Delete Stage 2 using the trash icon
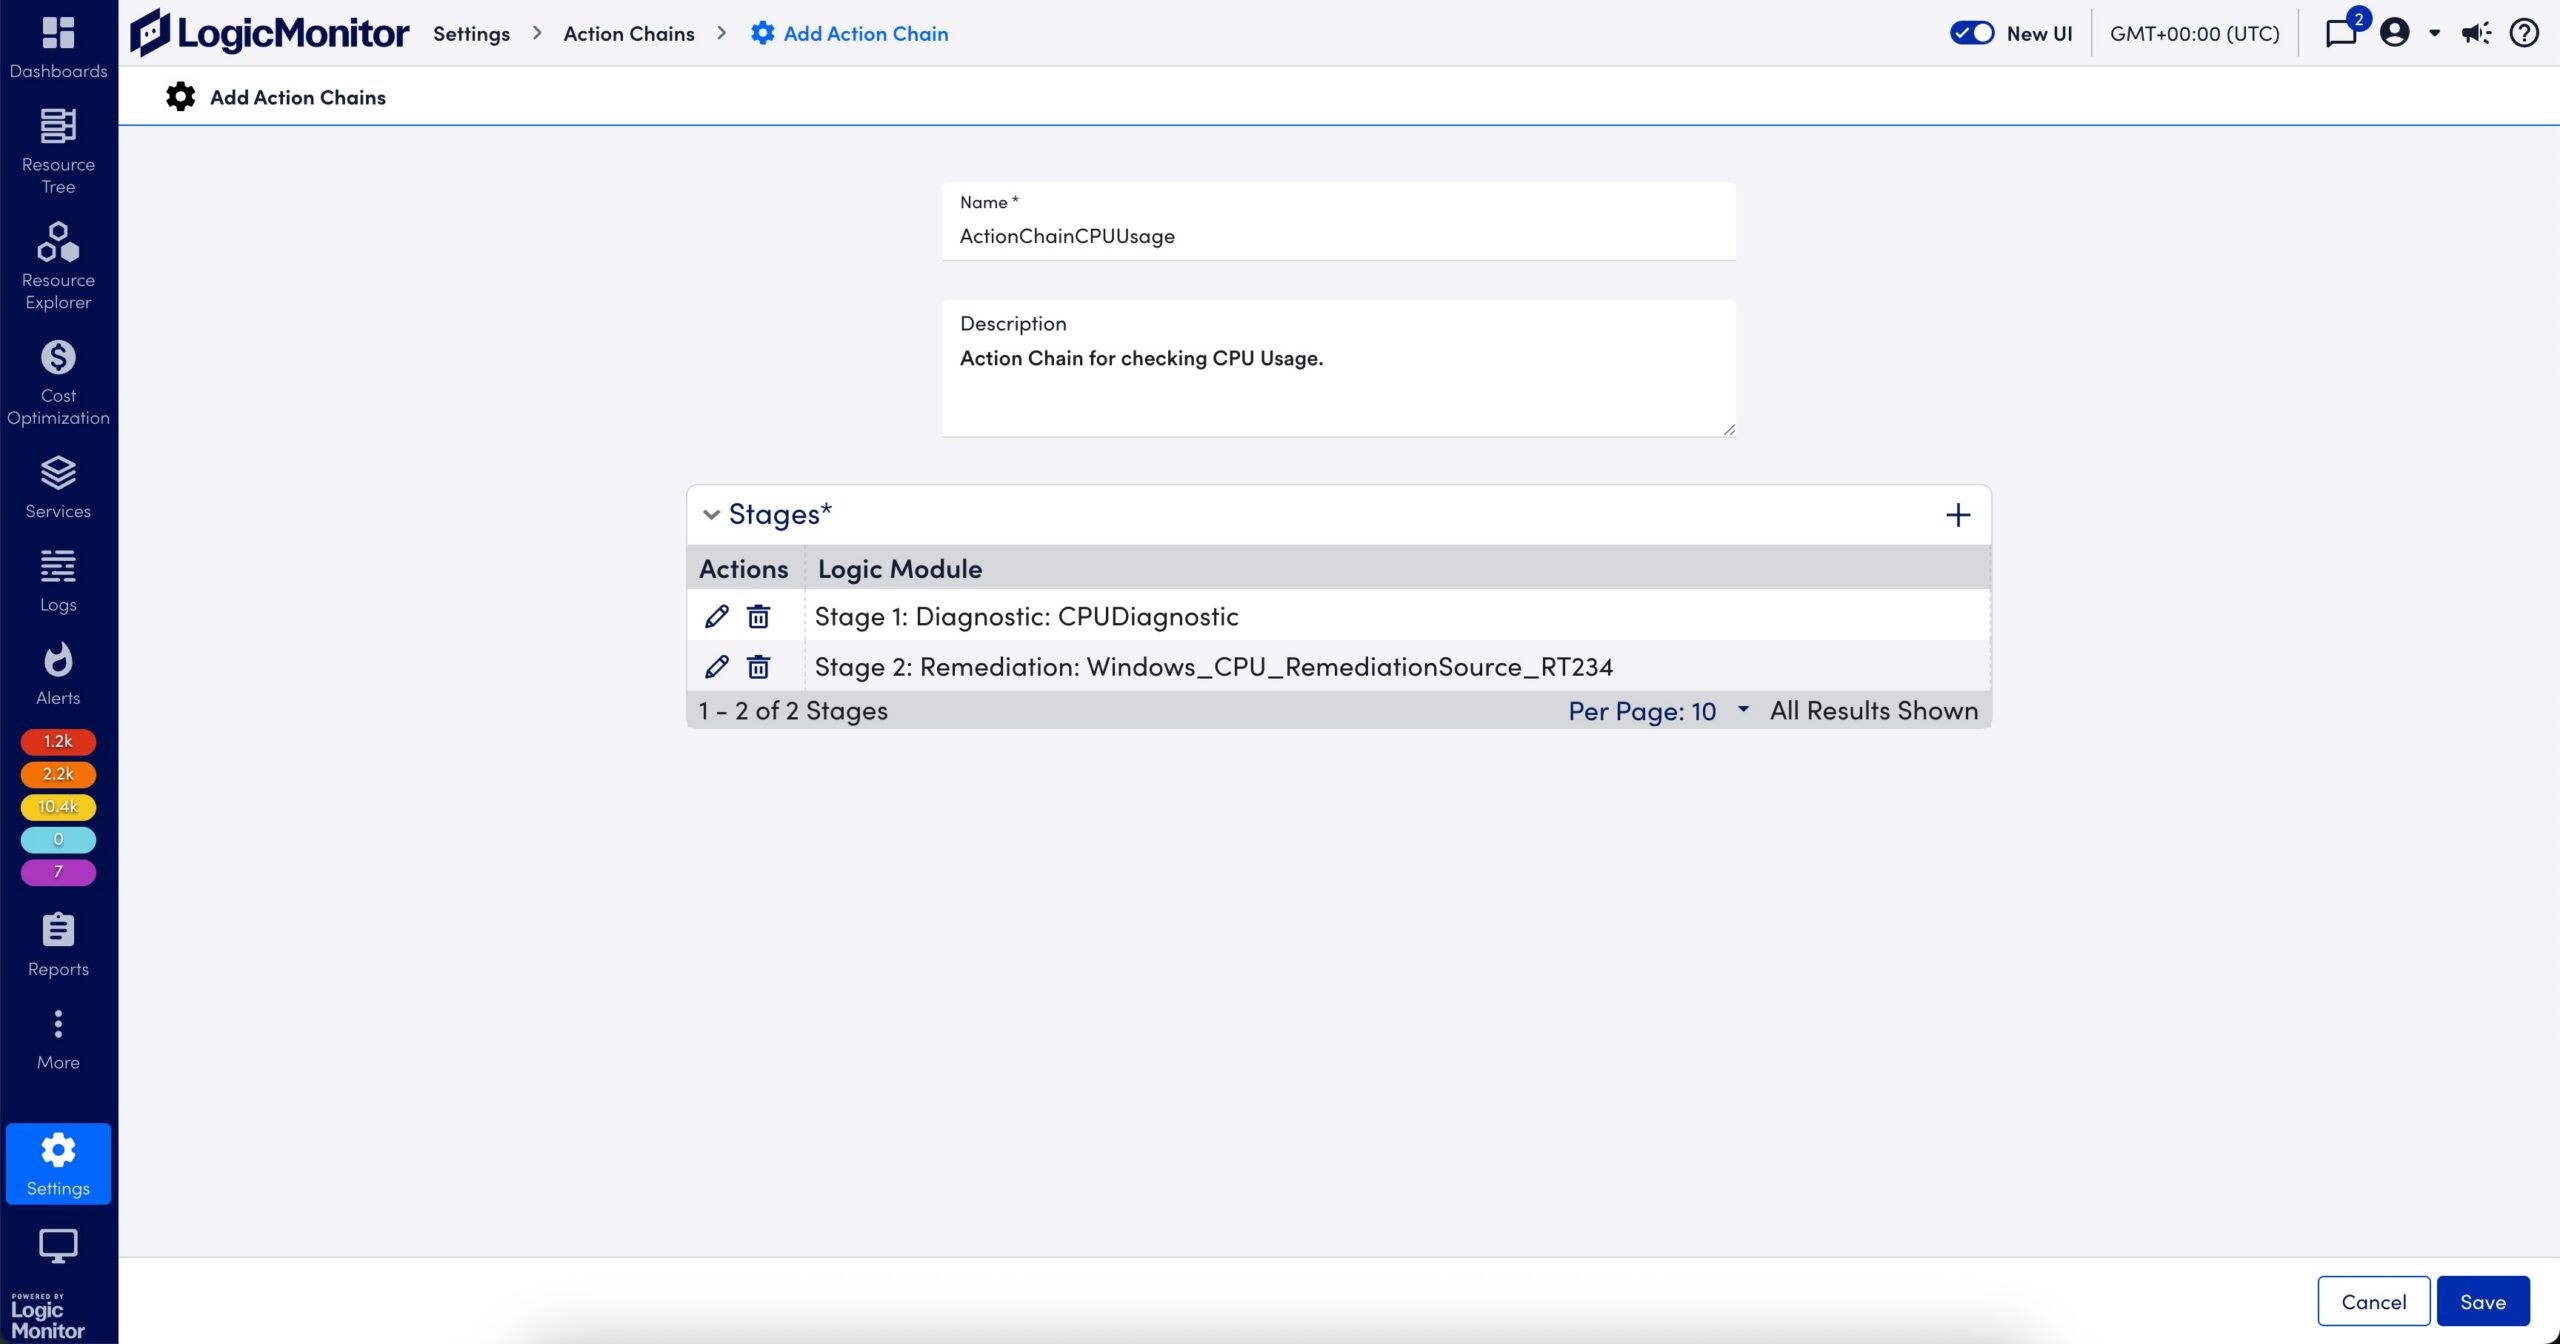This screenshot has height=1344, width=2560. [758, 666]
